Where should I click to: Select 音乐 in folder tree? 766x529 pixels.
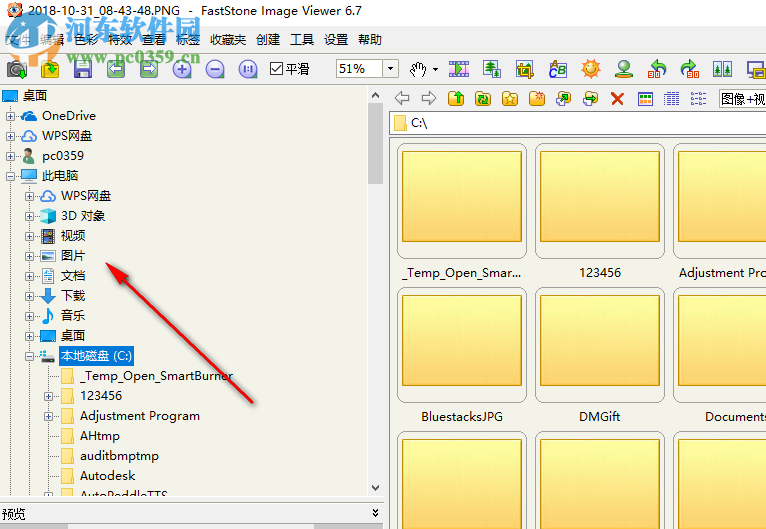tap(73, 316)
